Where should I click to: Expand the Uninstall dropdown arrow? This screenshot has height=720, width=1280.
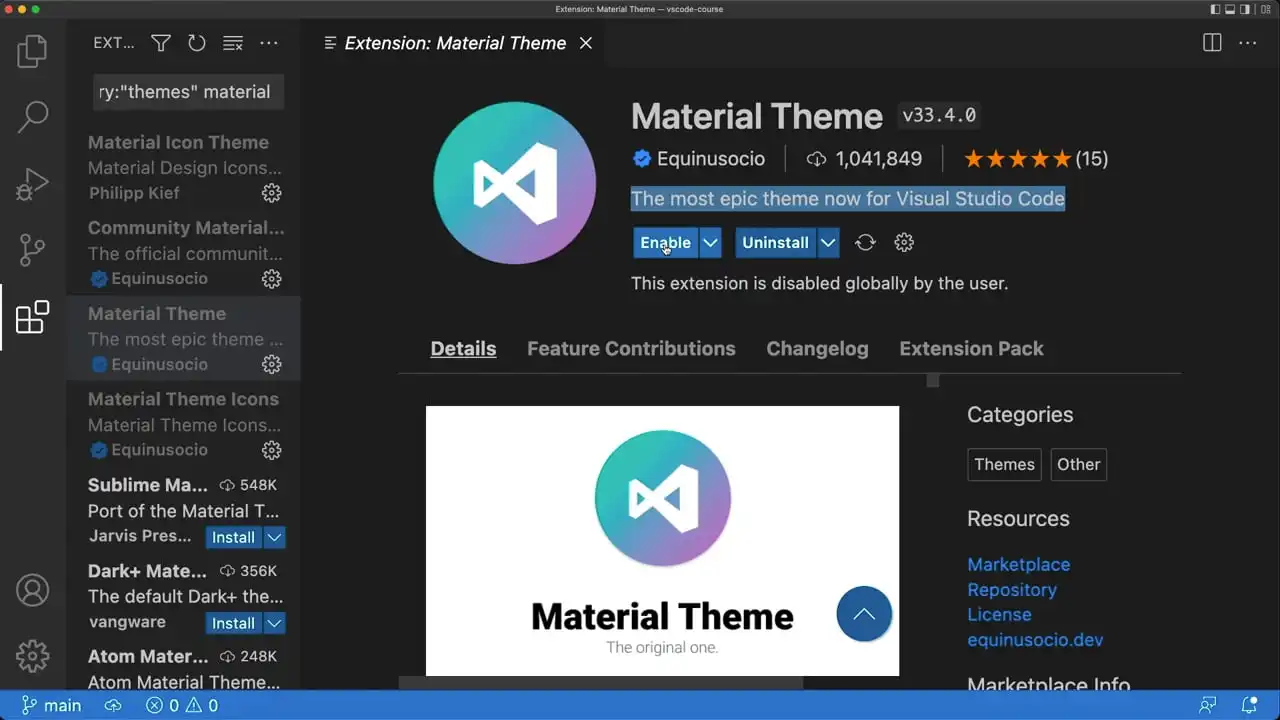pos(828,242)
